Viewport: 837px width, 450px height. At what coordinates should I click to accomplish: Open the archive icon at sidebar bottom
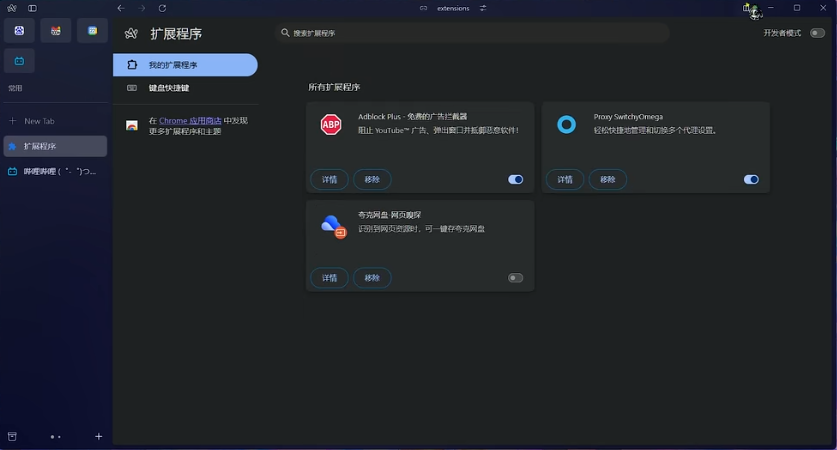click(x=12, y=437)
